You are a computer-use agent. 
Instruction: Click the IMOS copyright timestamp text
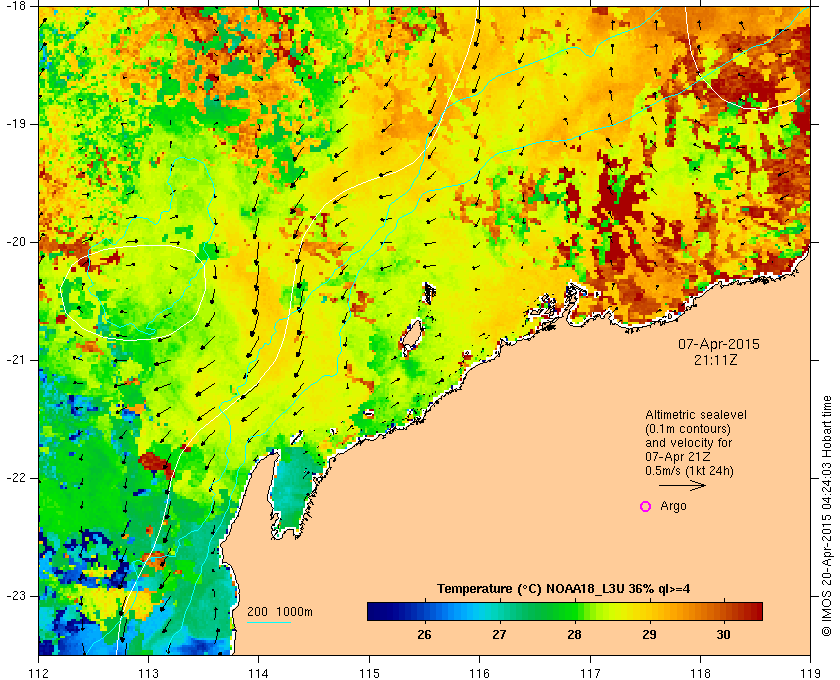tap(827, 517)
